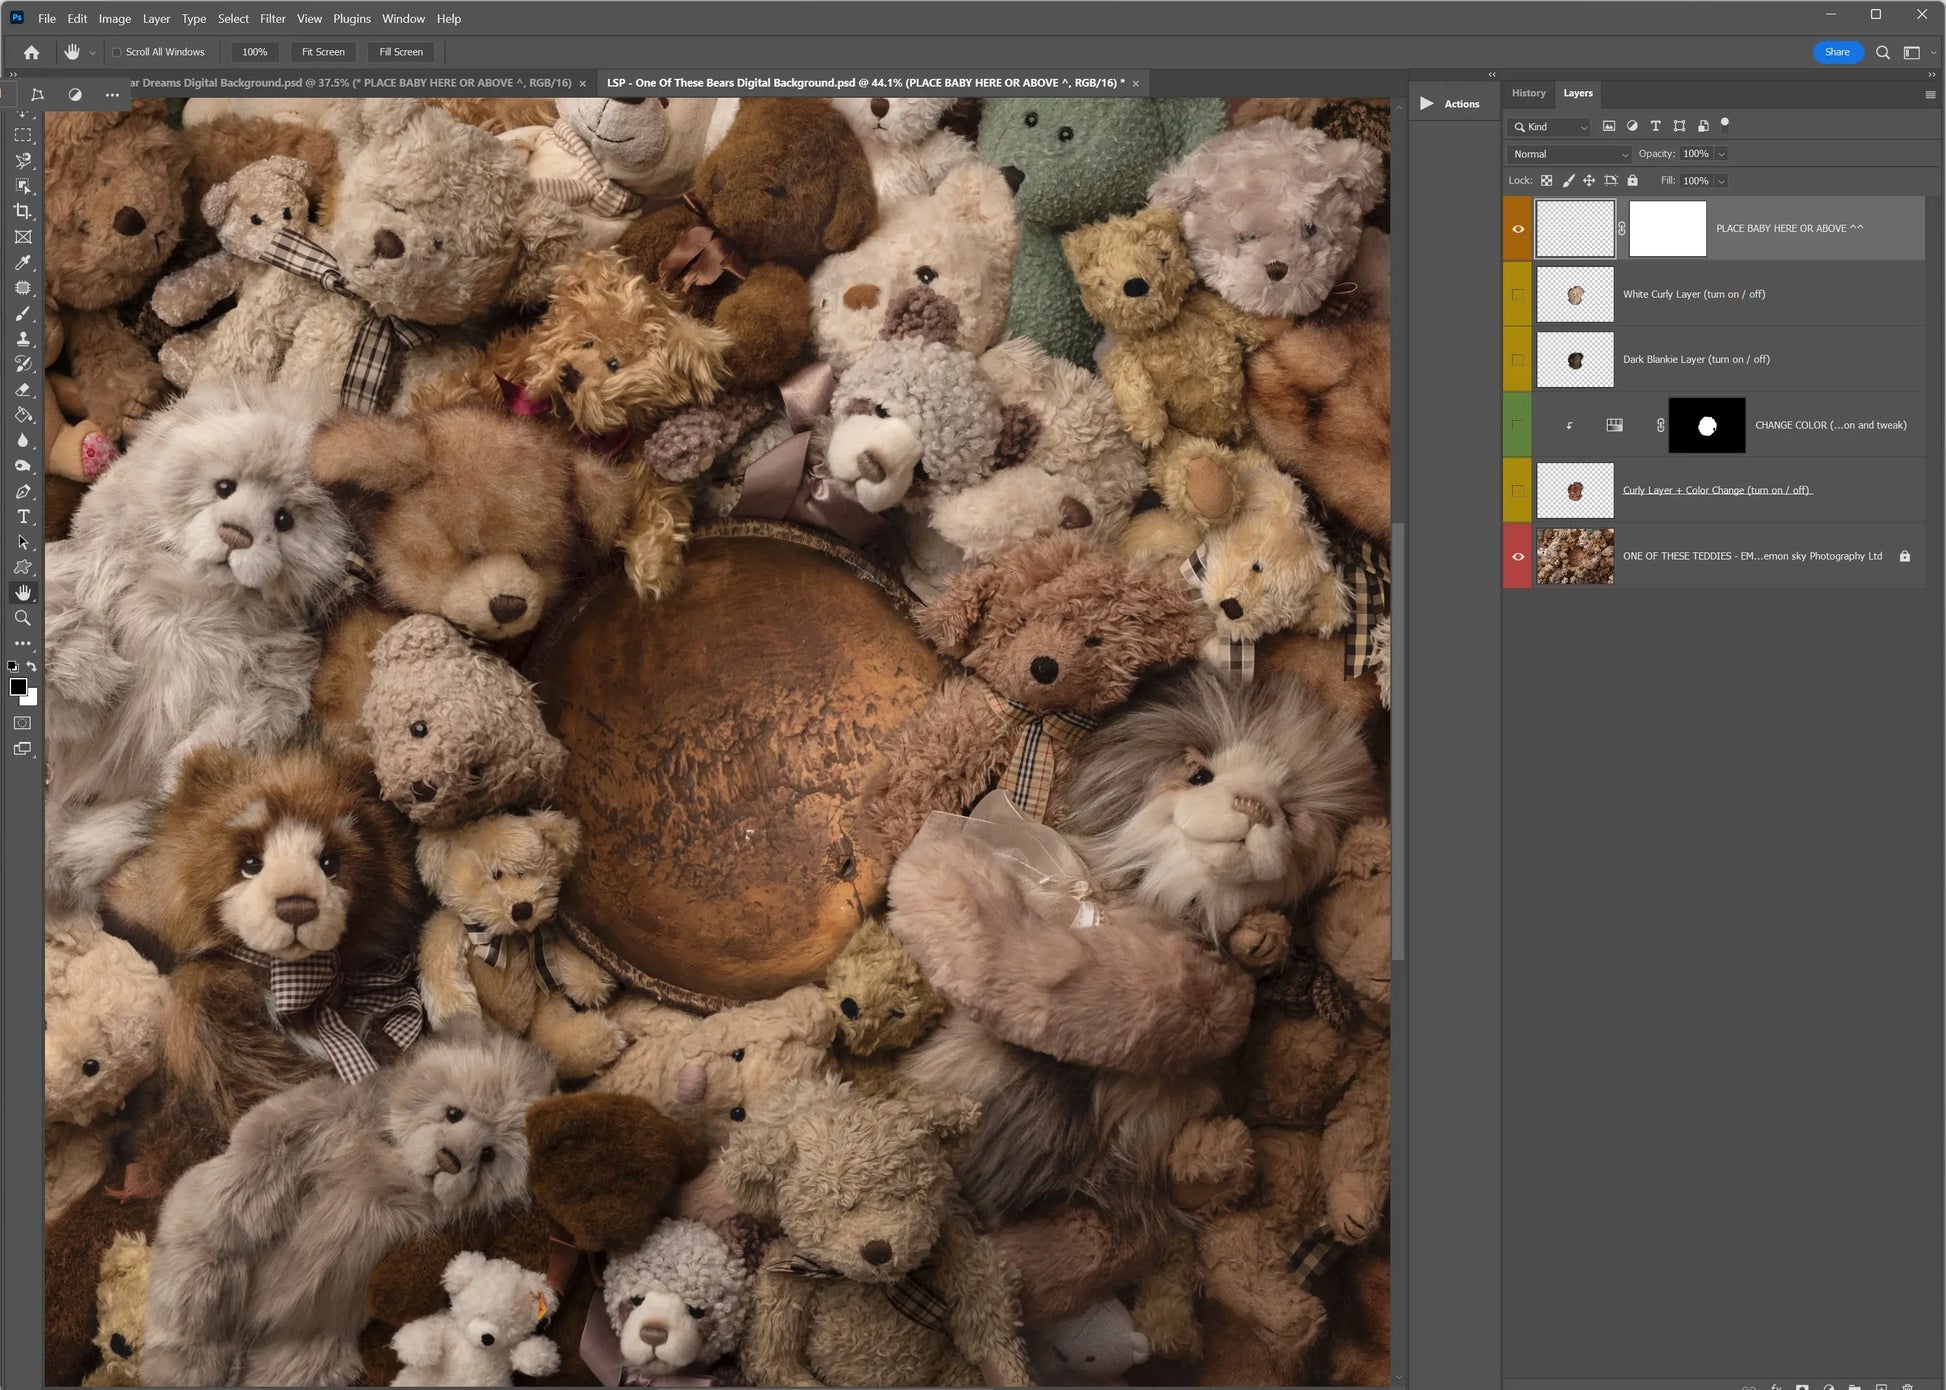Click the black foreground color swatch

tap(17, 686)
